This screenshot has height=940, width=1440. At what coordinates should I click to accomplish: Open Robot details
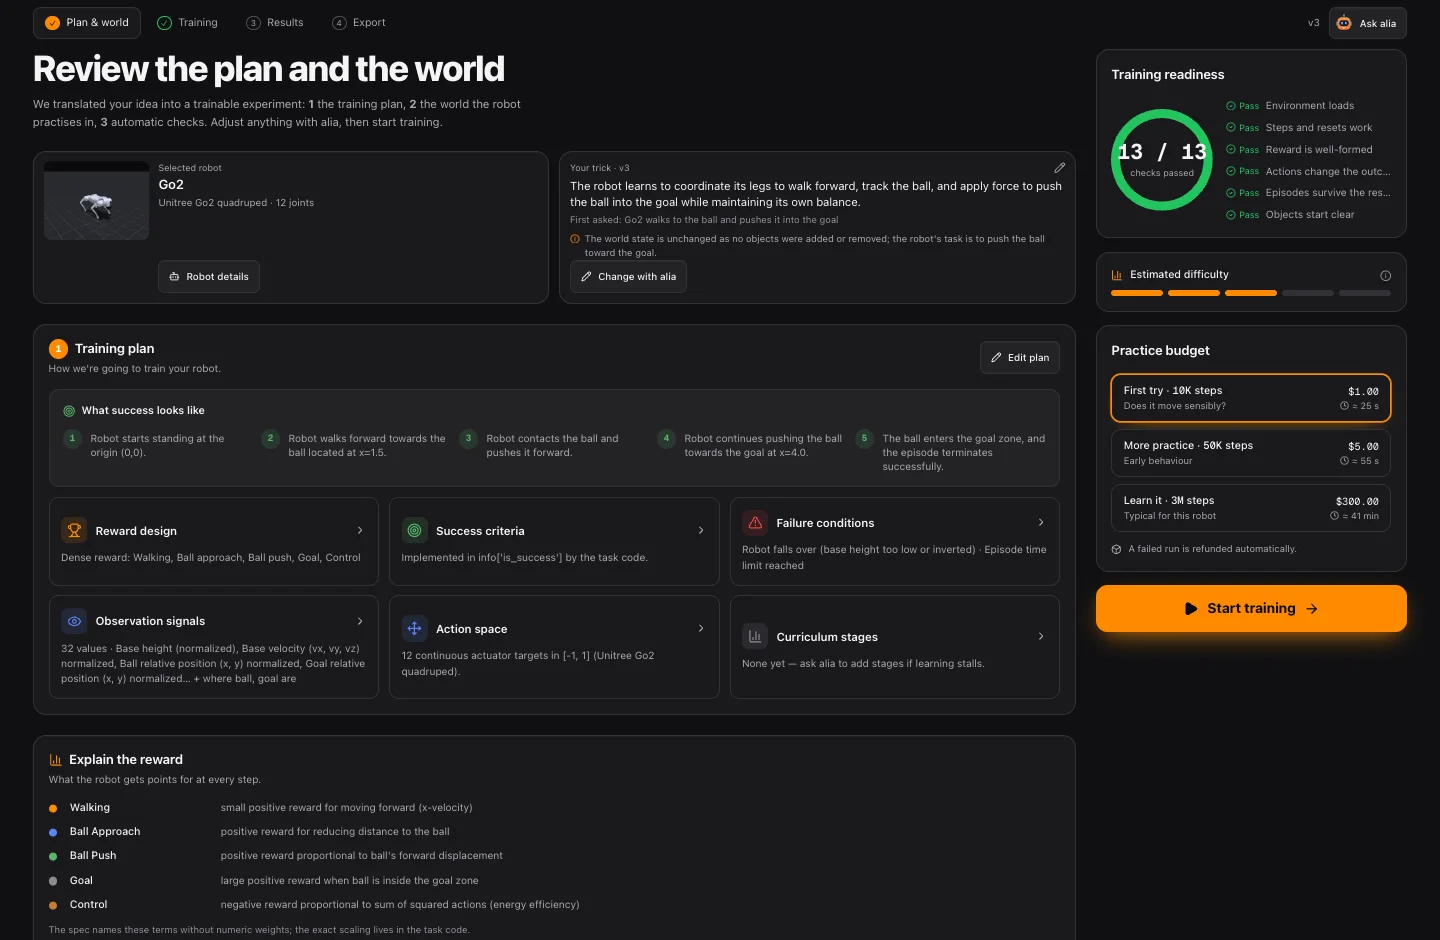coord(209,277)
